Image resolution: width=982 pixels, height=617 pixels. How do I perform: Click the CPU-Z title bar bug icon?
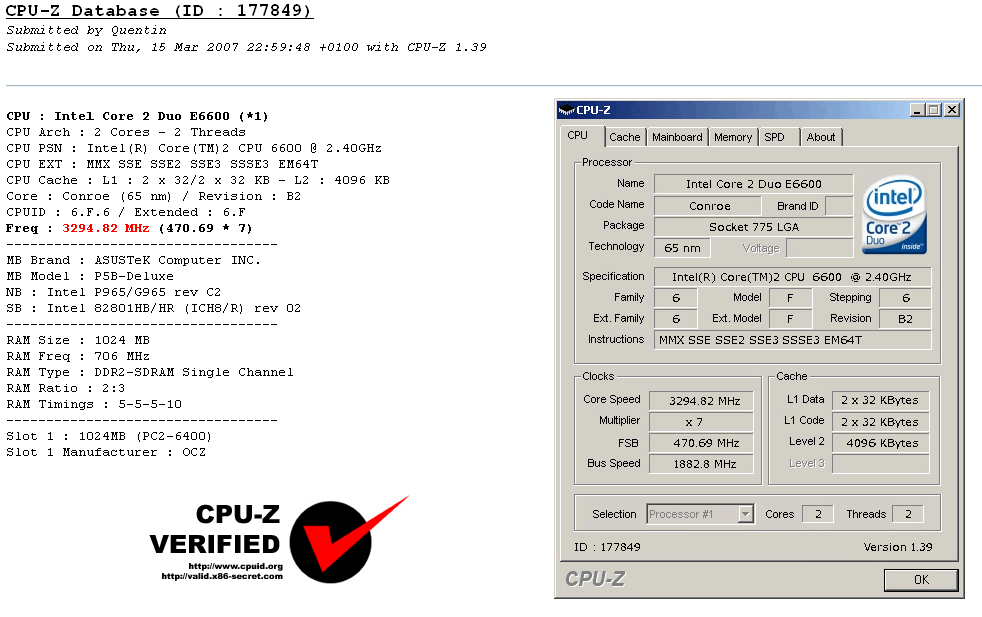(566, 110)
